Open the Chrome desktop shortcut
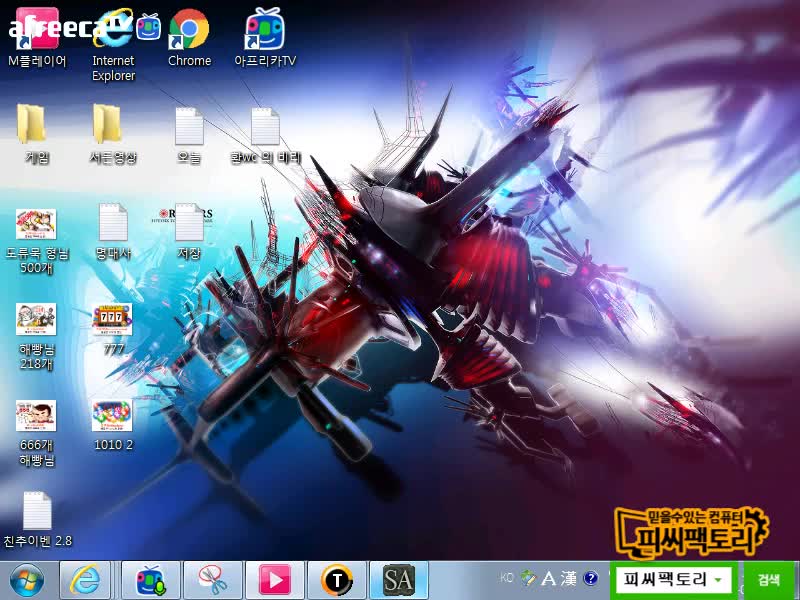The height and width of the screenshot is (600, 800). [x=189, y=32]
